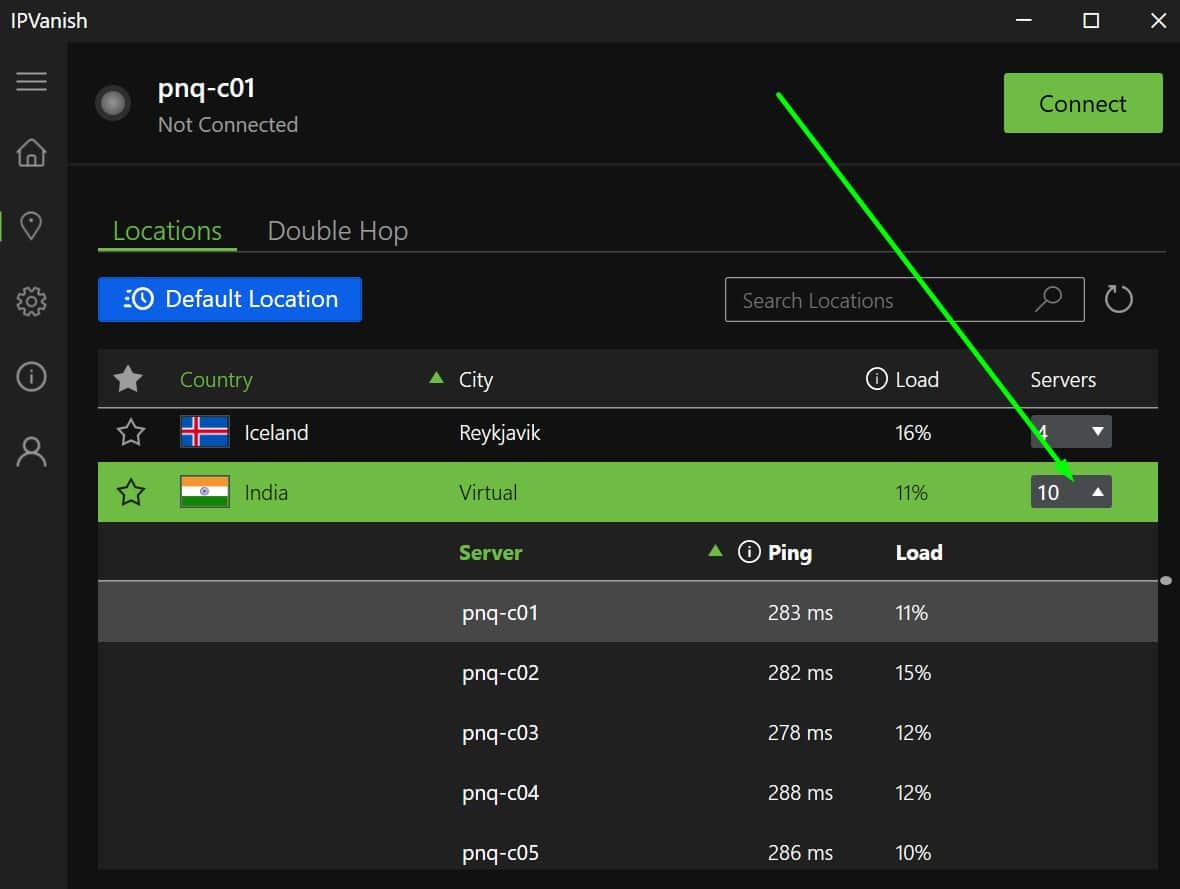Click 288 ms ping value
This screenshot has width=1180, height=889.
[x=800, y=793]
